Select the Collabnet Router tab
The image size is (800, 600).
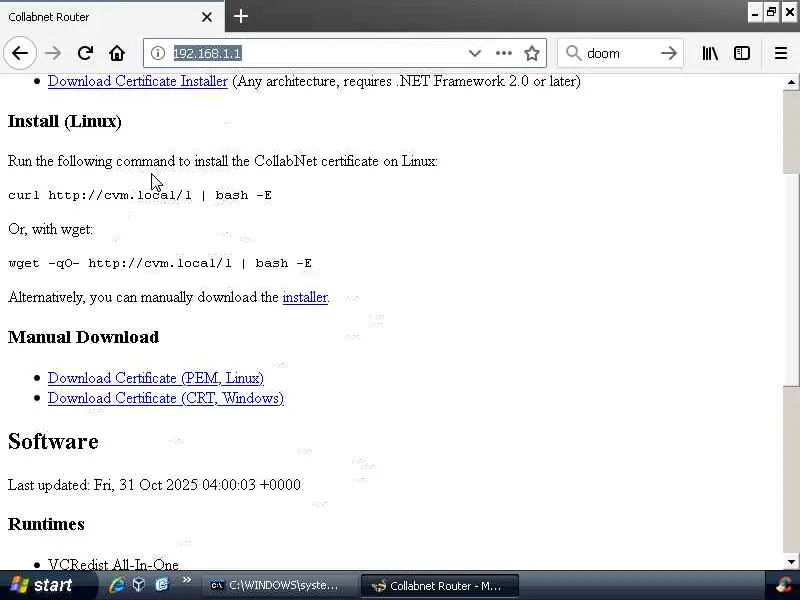tap(112, 17)
